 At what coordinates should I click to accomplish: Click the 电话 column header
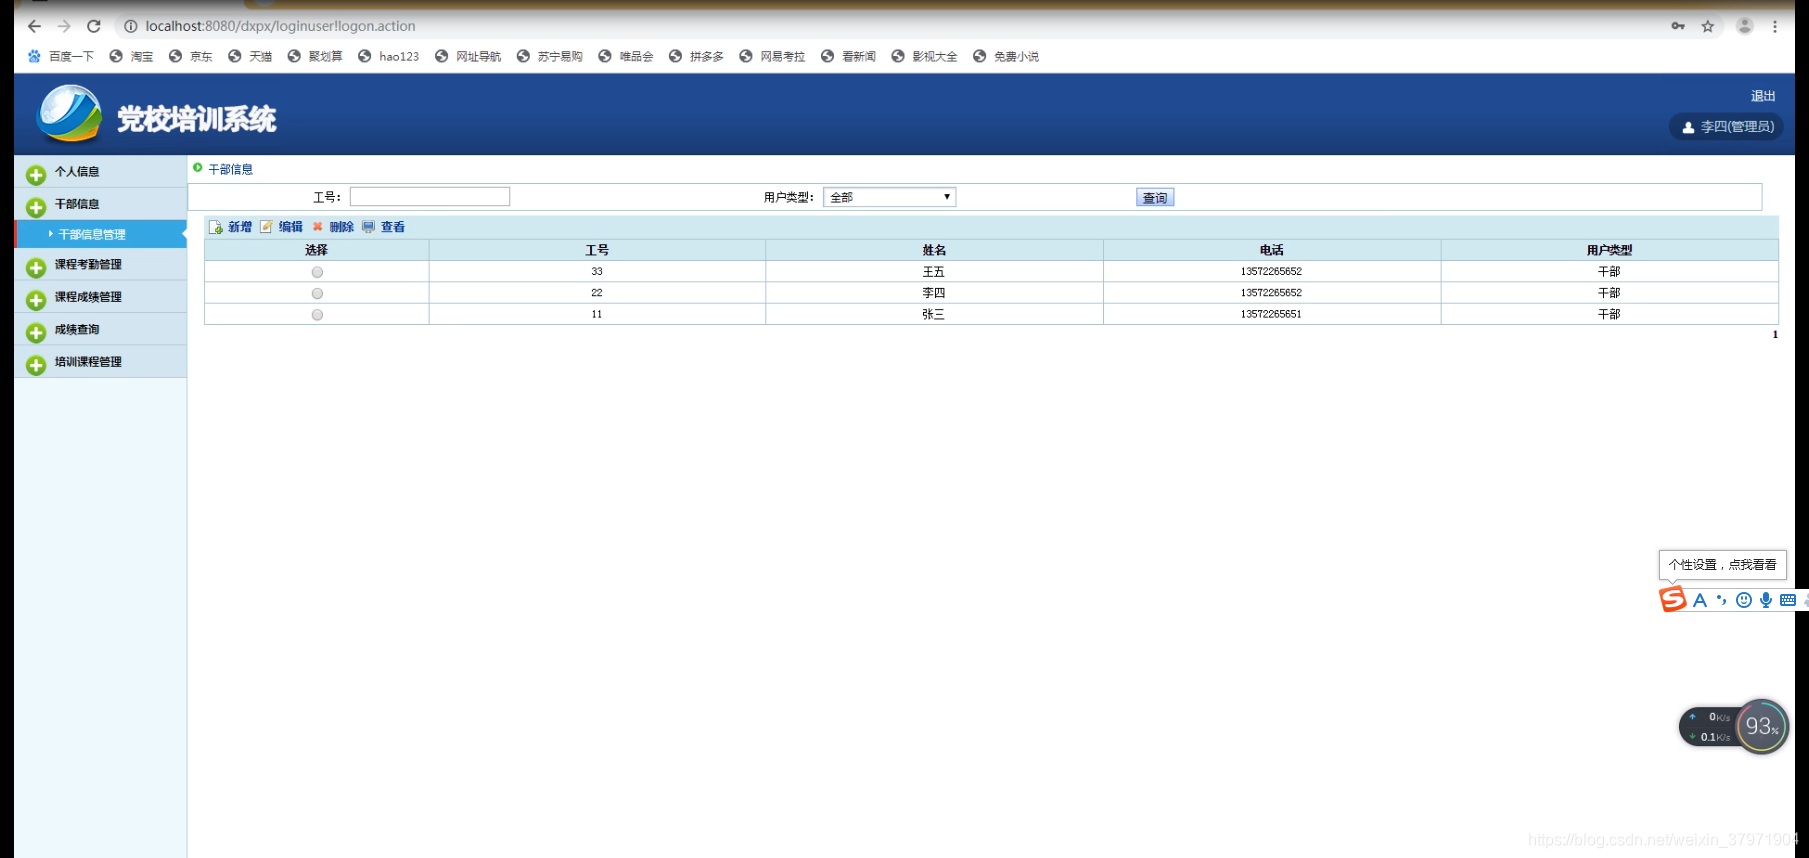tap(1271, 250)
